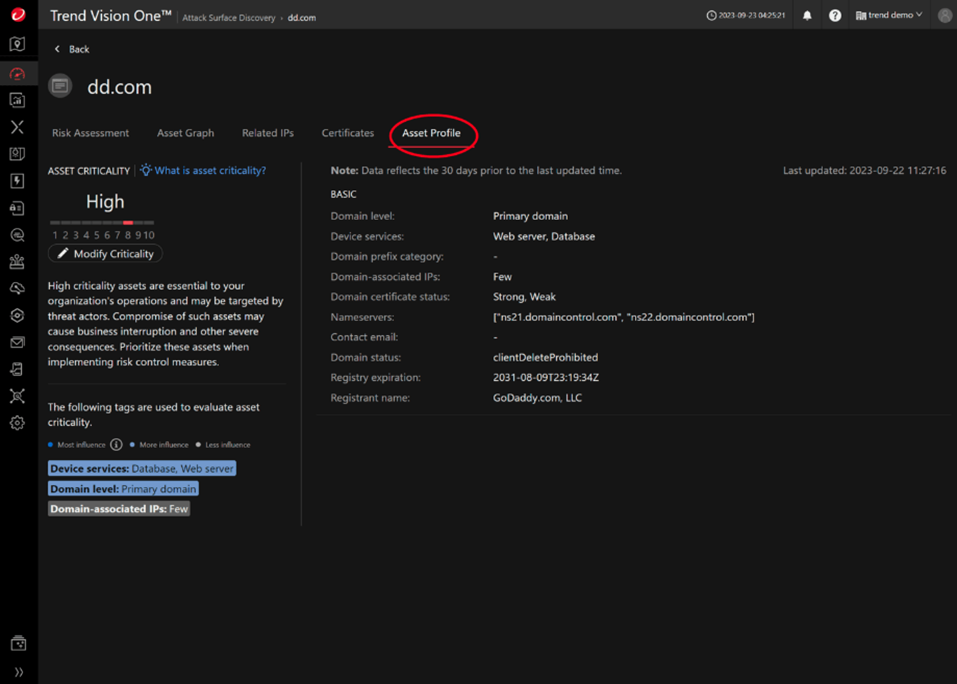Viewport: 957px width, 684px height.
Task: Open the map-pin sidebar icon
Action: [18, 44]
